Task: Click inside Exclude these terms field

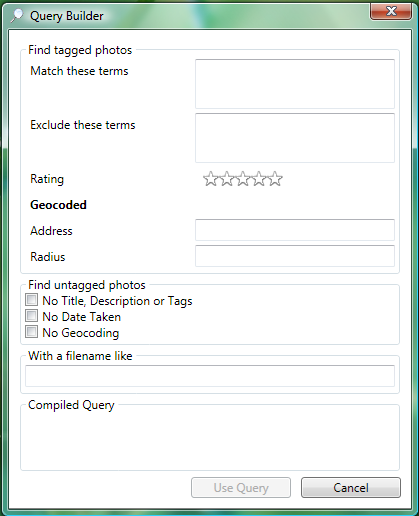Action: click(295, 138)
